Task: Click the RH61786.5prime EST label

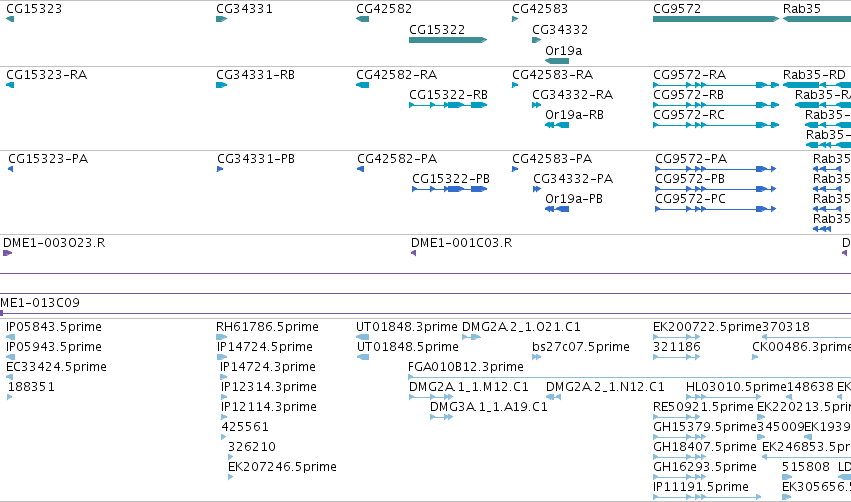Action: tap(267, 327)
